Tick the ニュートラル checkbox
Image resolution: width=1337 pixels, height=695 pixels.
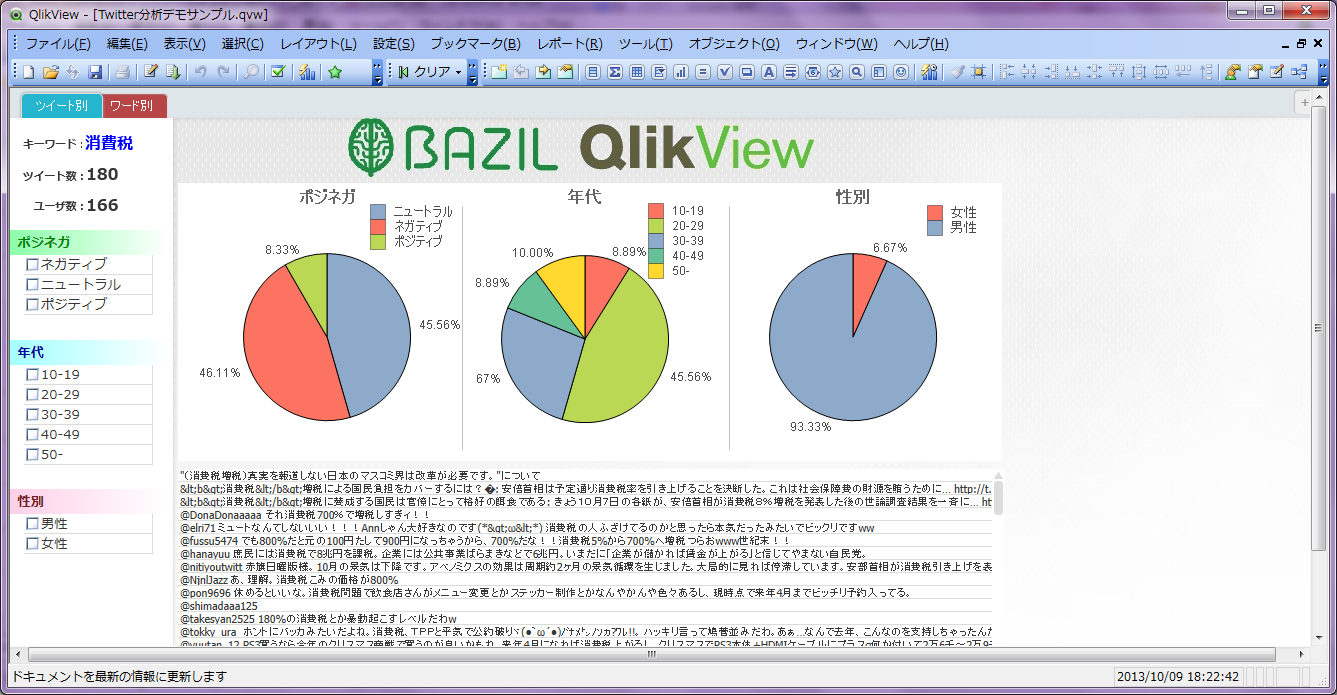(x=32, y=285)
